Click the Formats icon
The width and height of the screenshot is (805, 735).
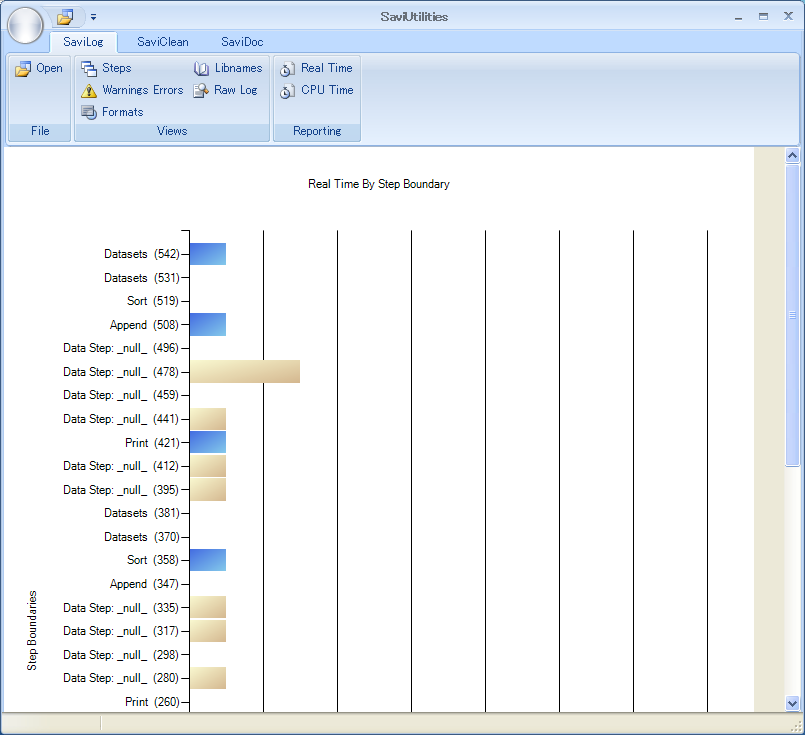89,112
